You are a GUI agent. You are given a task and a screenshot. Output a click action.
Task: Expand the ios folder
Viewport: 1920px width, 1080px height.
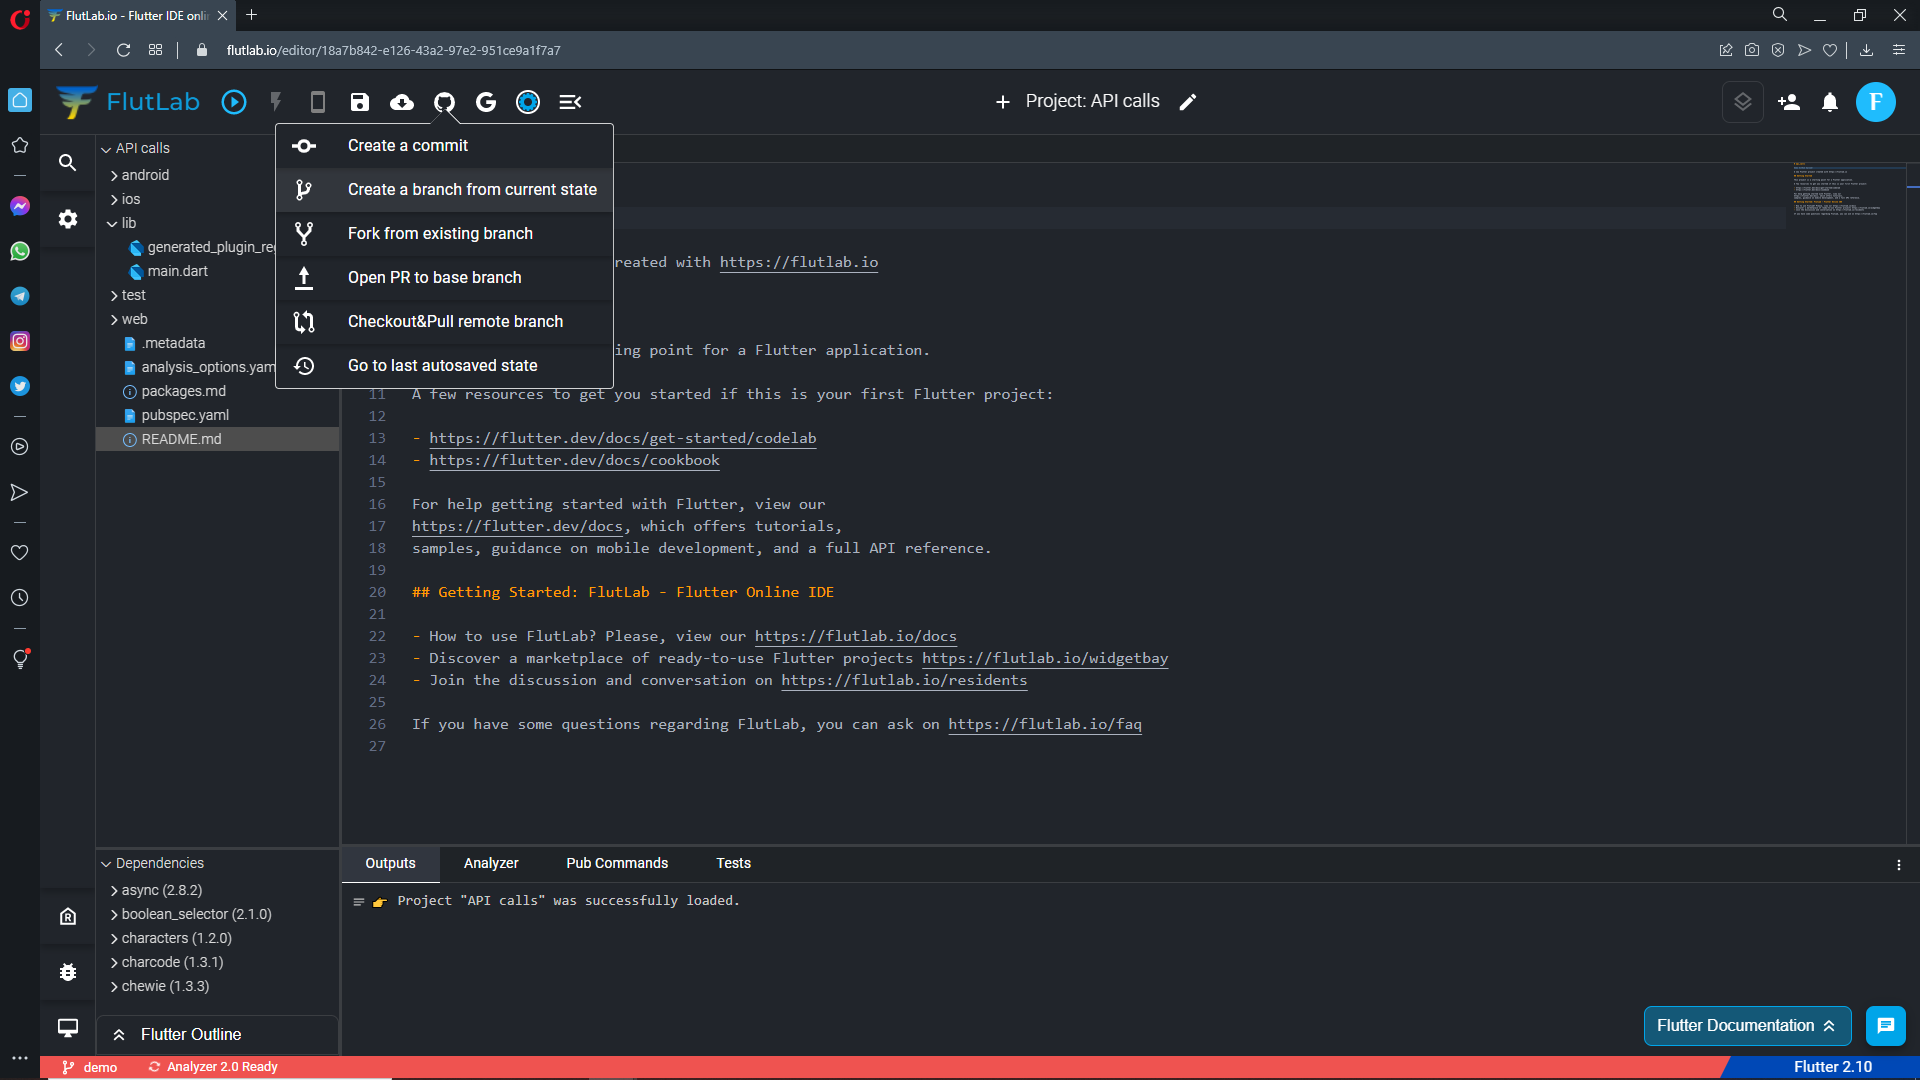(x=114, y=199)
